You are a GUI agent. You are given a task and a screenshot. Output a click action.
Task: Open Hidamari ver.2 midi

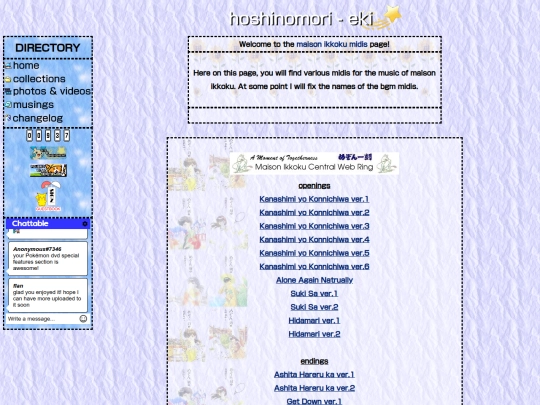point(314,334)
